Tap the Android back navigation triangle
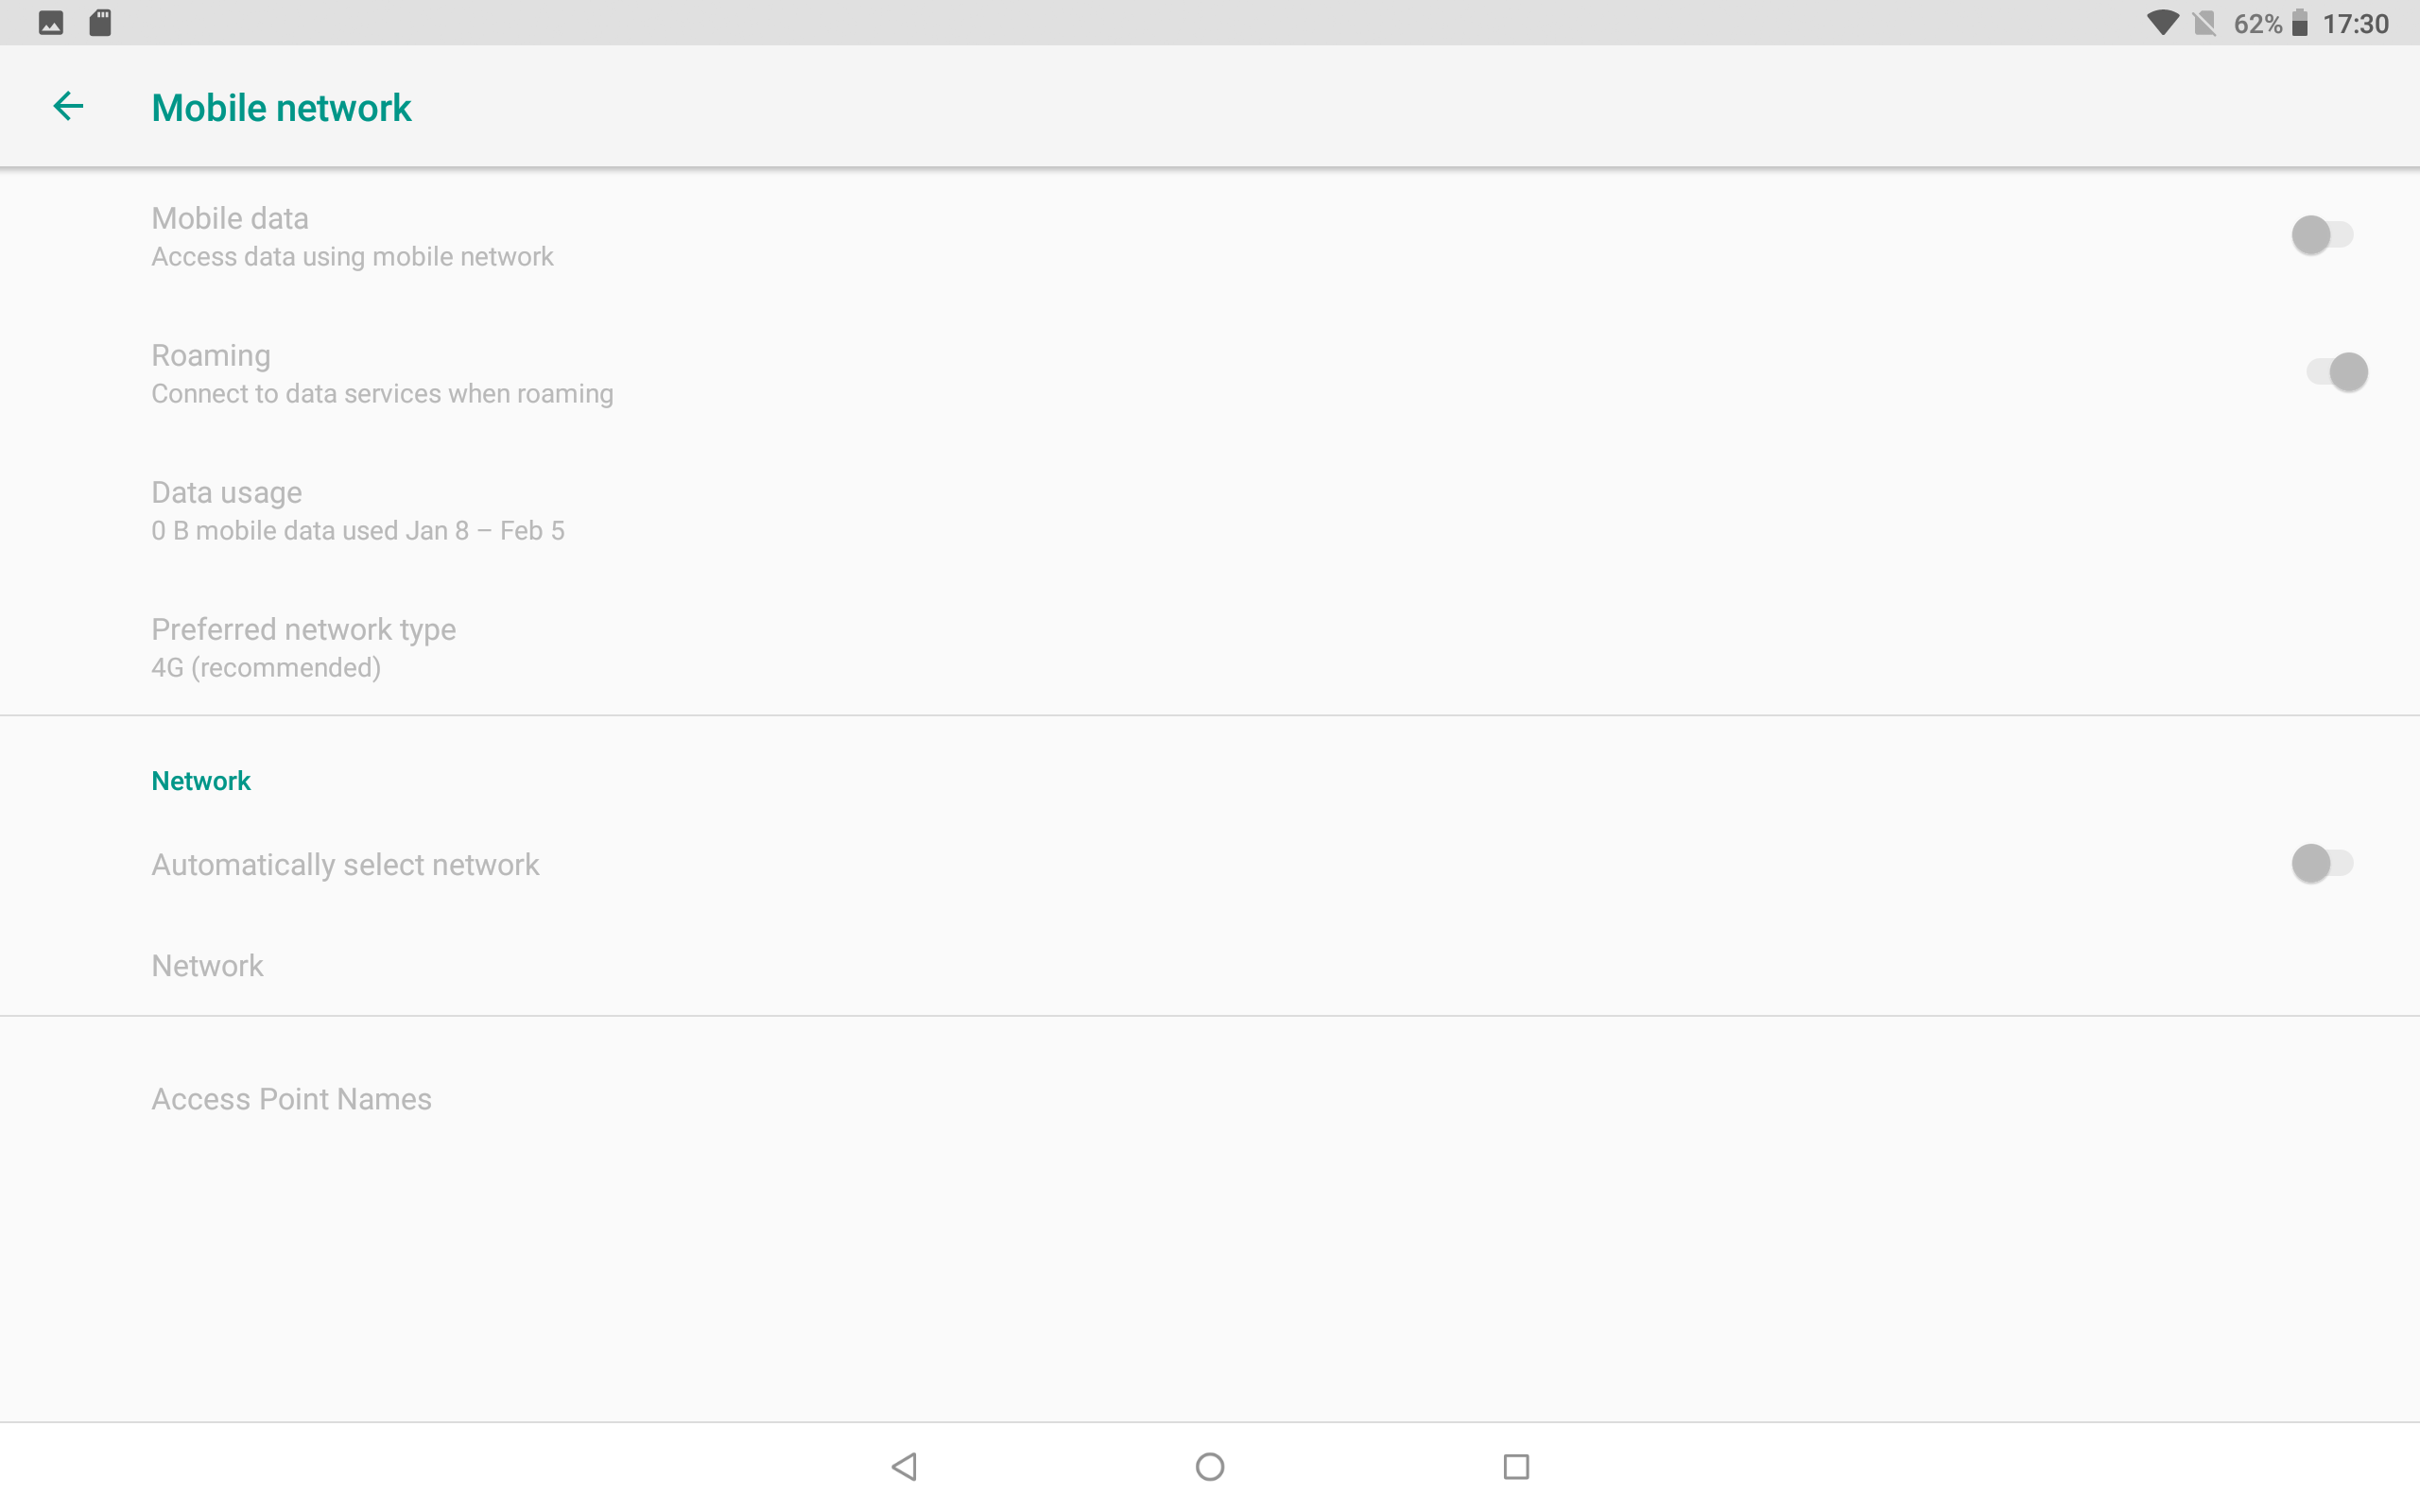2420x1512 pixels. 904,1466
